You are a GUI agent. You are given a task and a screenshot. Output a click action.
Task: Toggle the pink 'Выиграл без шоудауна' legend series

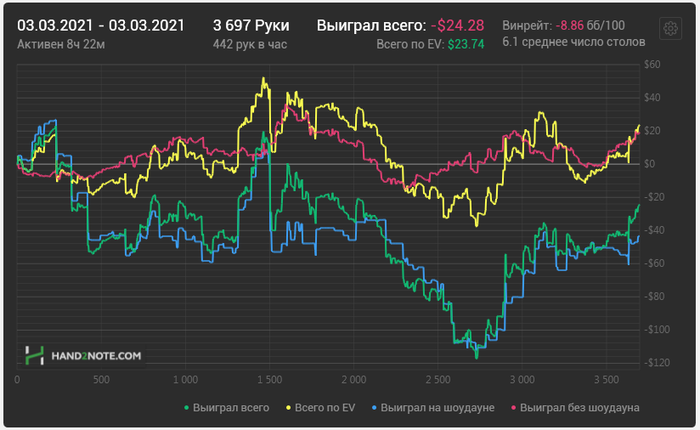click(575, 408)
